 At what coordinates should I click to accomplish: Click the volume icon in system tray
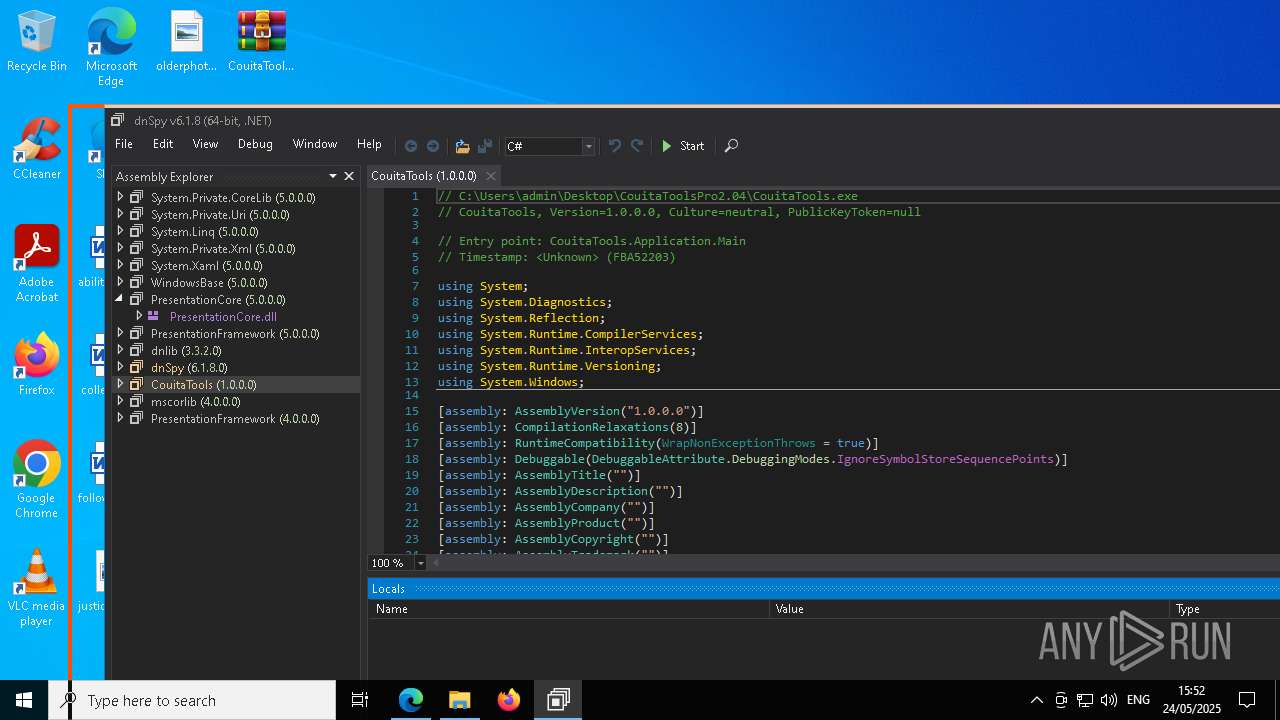(x=1108, y=700)
